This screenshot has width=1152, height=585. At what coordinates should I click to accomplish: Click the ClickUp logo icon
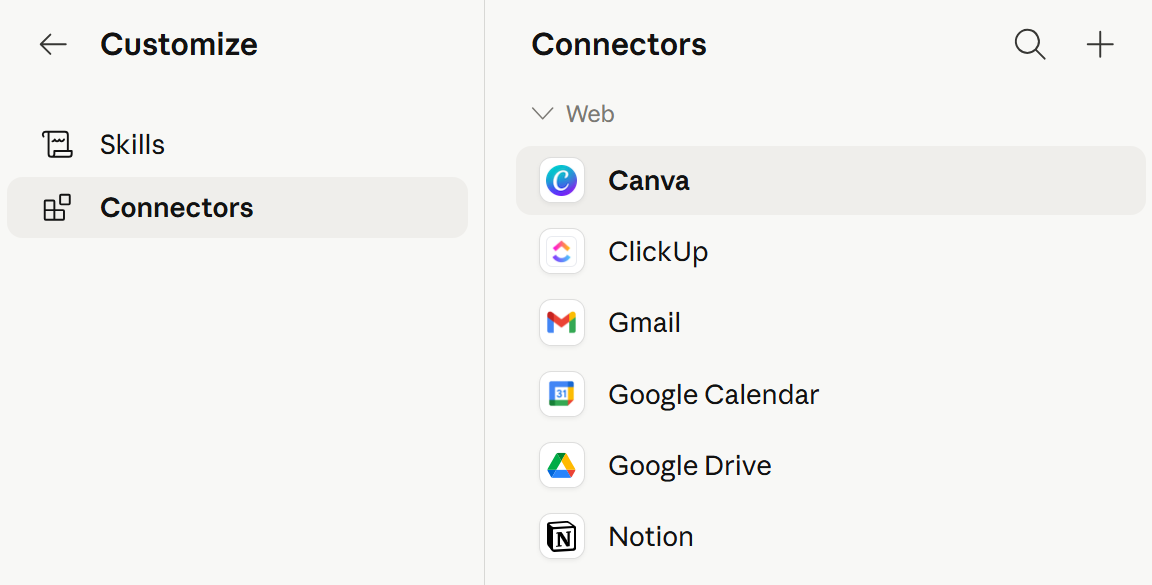(562, 251)
